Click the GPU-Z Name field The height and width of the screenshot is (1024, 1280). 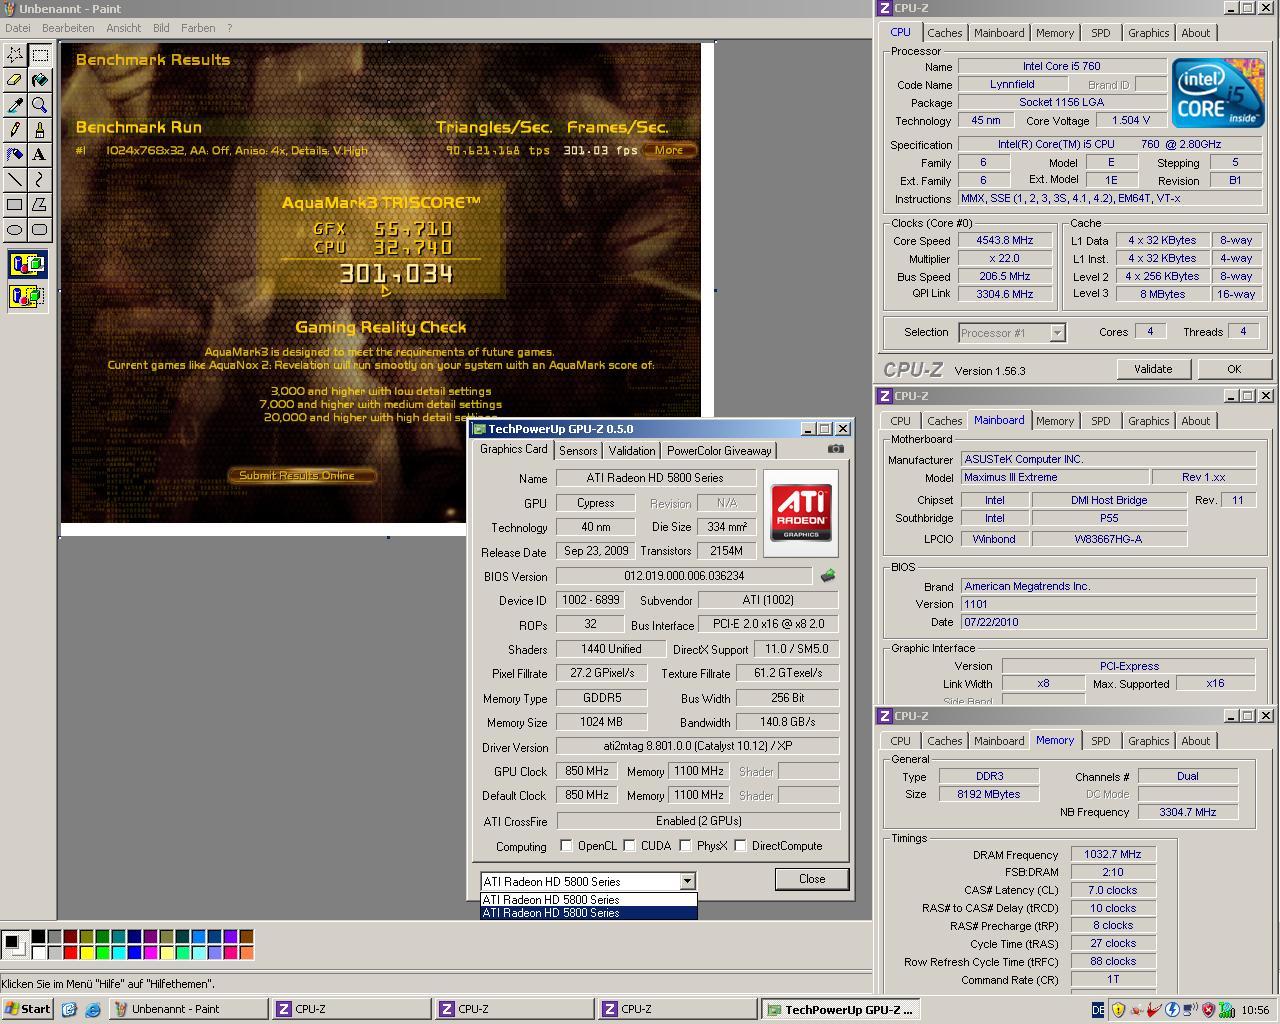(x=656, y=478)
